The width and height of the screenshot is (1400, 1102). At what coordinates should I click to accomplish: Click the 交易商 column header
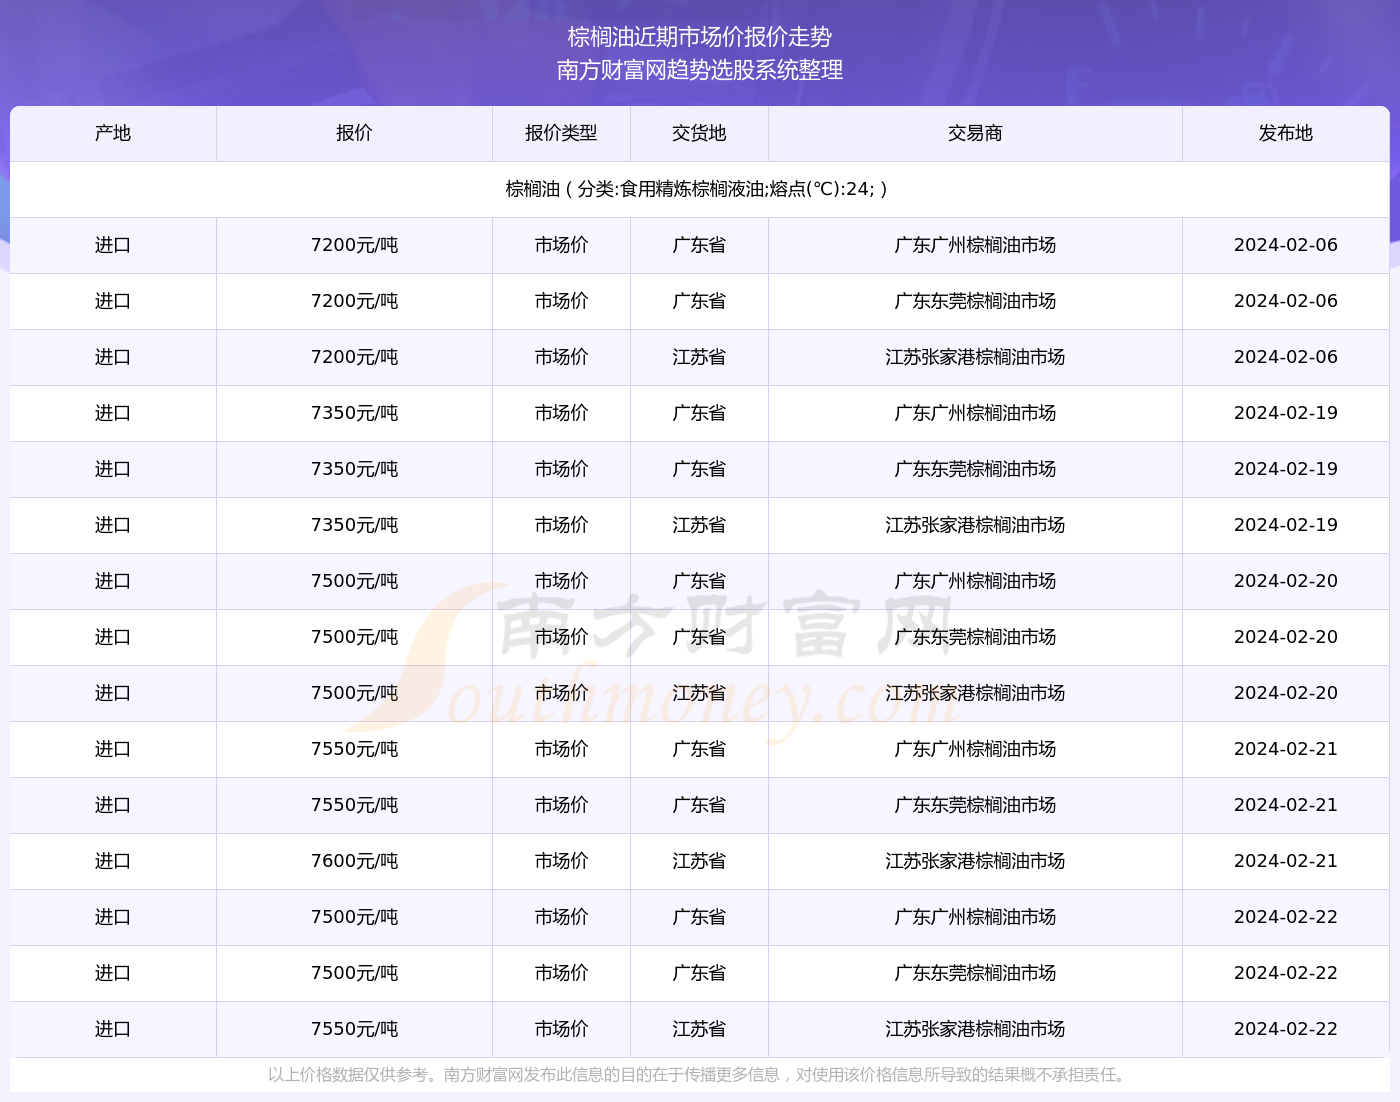[x=975, y=133]
